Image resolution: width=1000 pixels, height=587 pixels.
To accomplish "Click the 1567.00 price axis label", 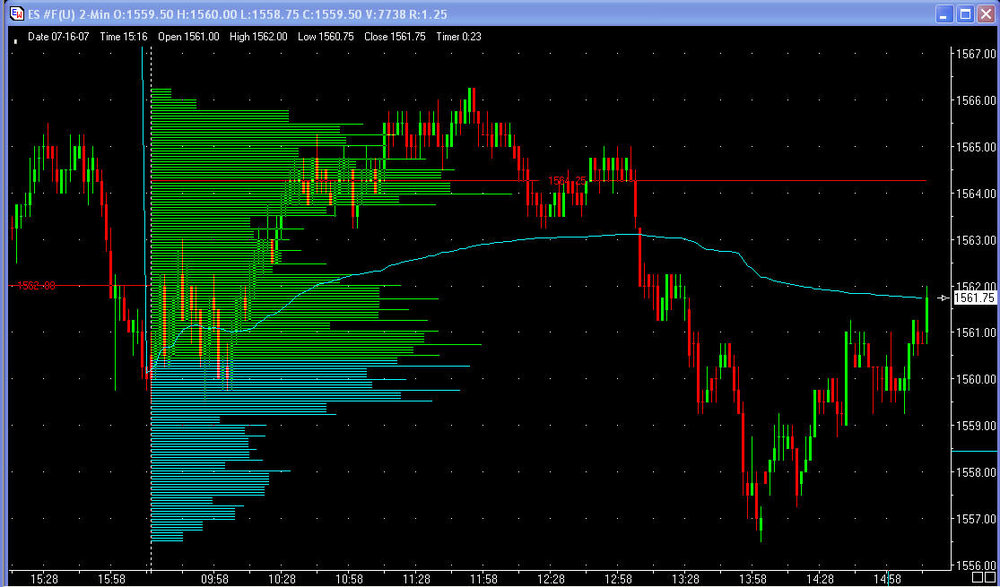I will click(x=974, y=54).
